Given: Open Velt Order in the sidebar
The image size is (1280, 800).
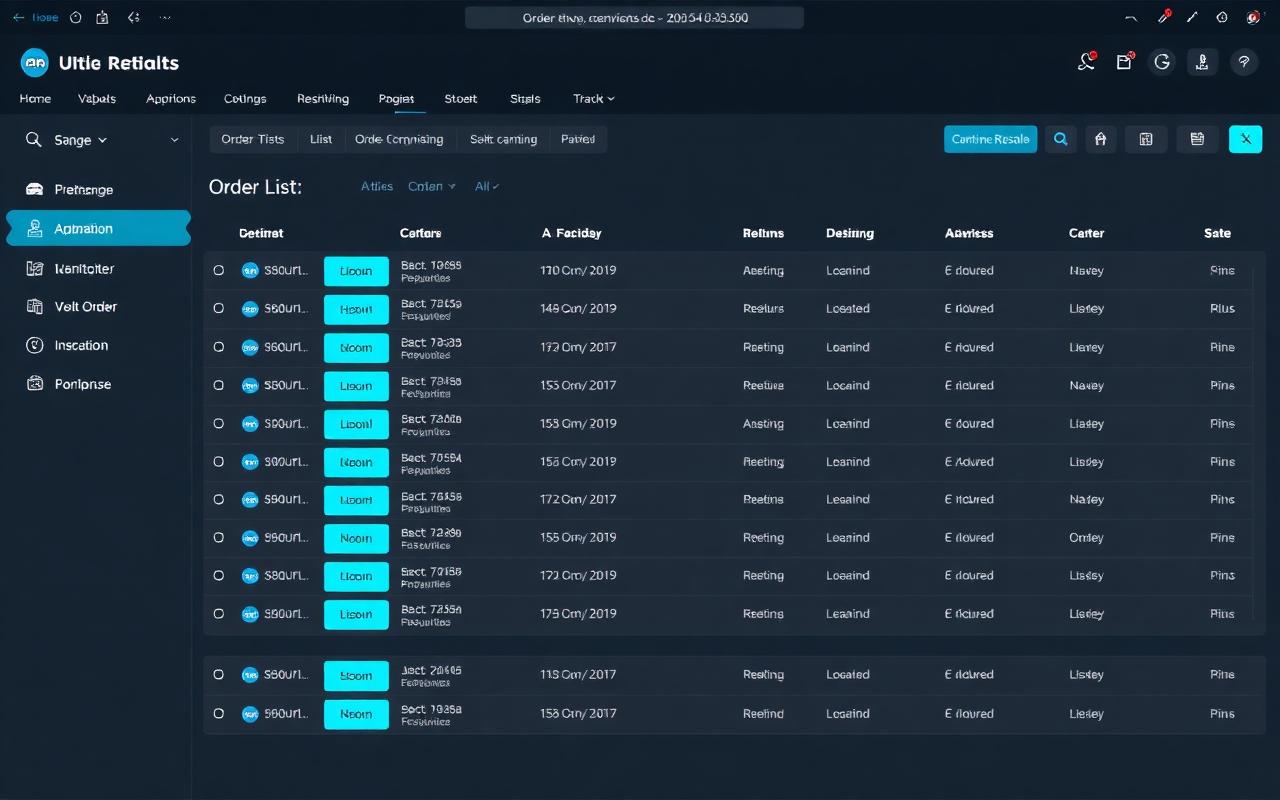Looking at the screenshot, I should click(96, 307).
